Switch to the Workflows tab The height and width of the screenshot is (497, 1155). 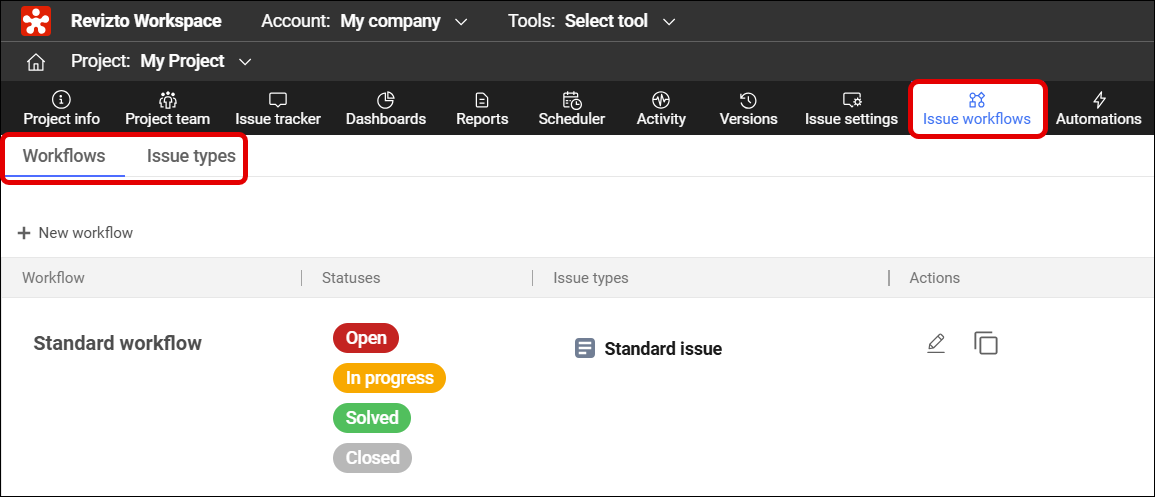pos(64,156)
